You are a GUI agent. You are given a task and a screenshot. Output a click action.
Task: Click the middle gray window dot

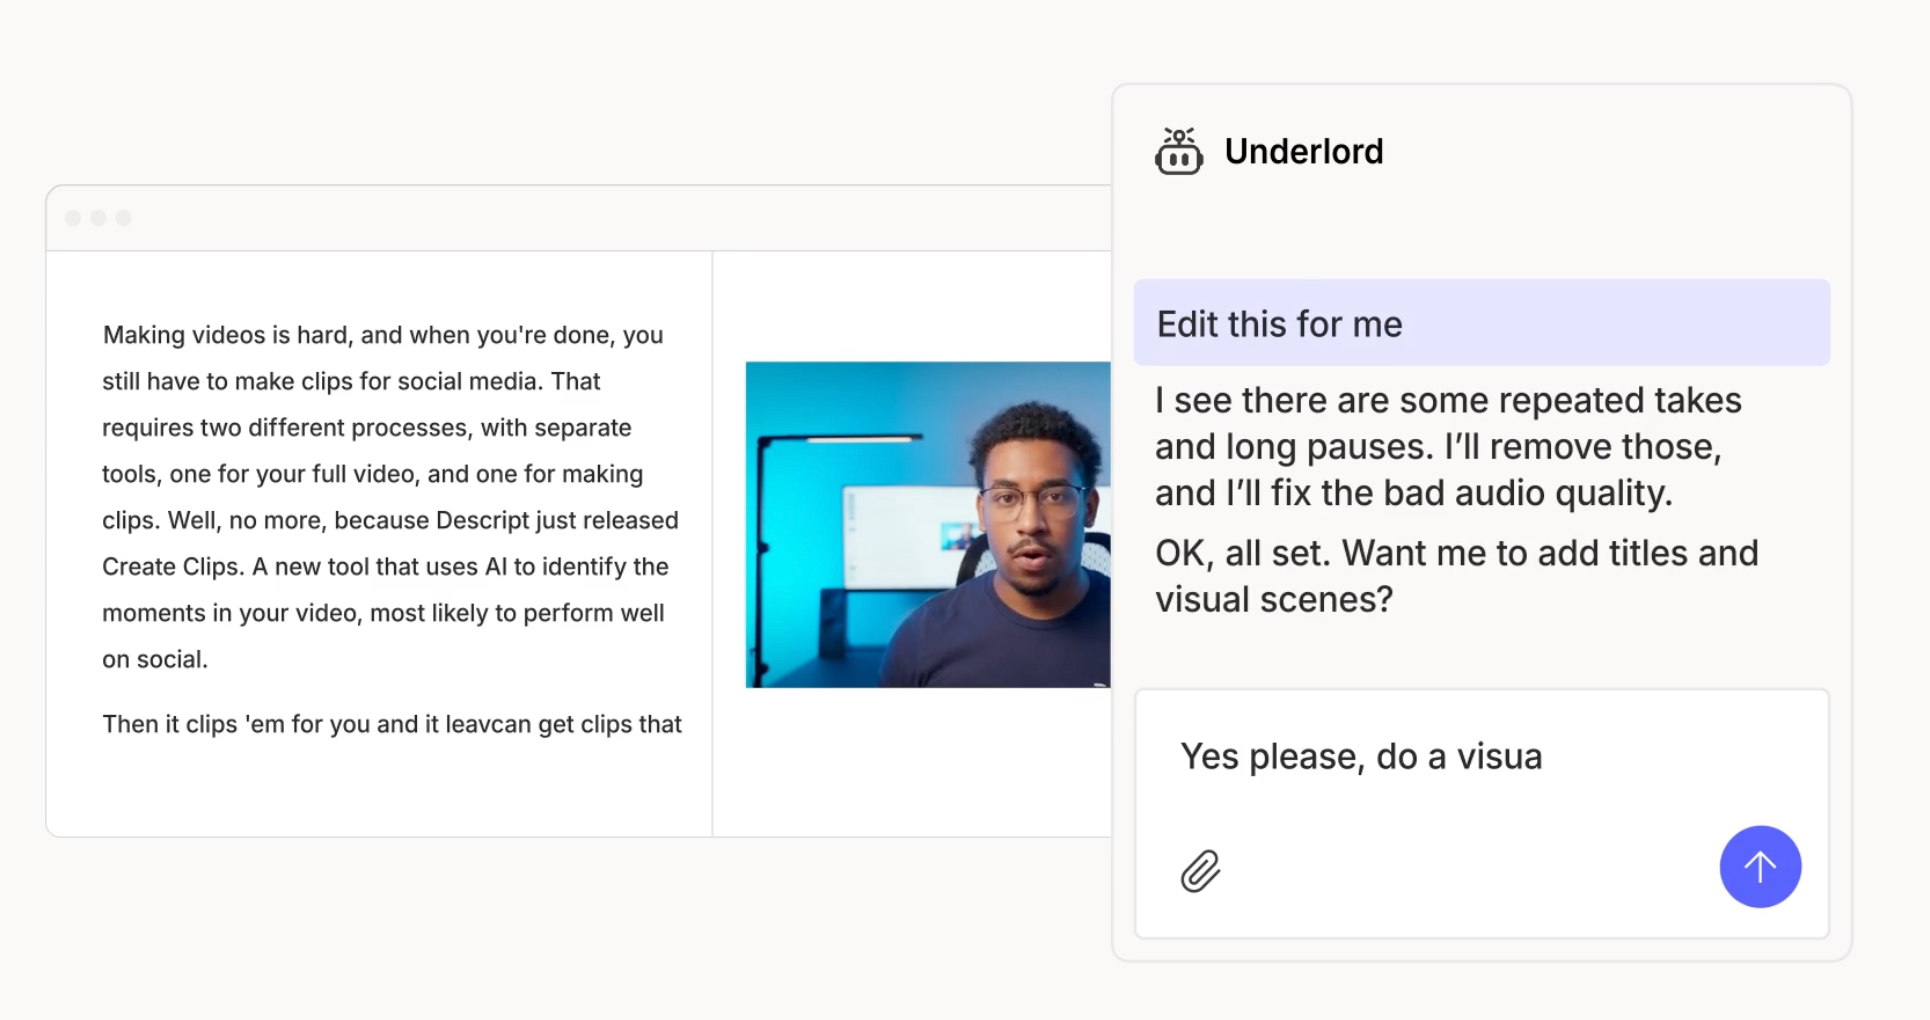pos(98,218)
